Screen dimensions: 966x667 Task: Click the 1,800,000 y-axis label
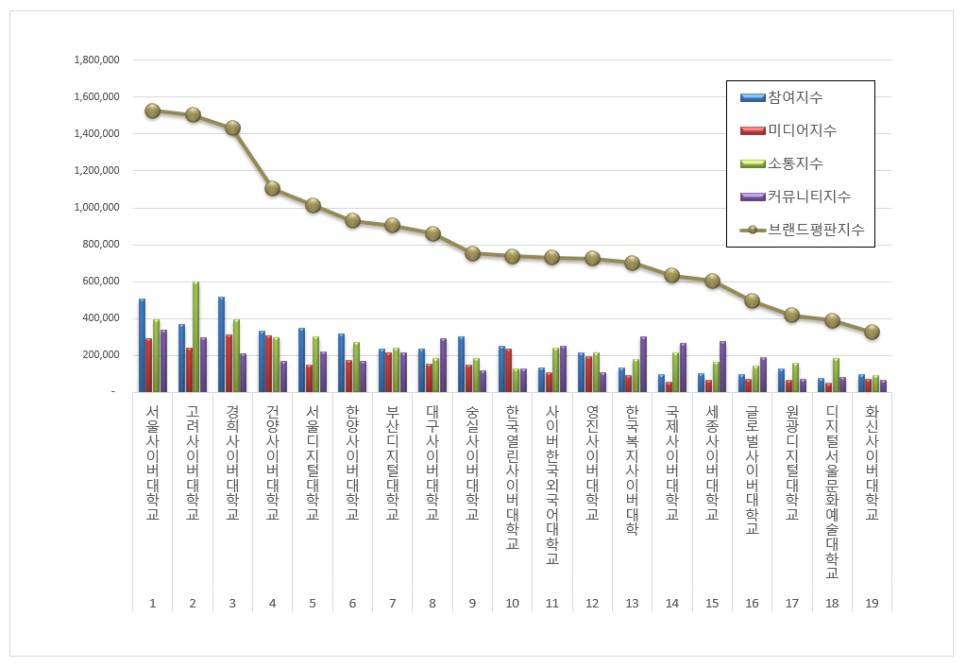tap(97, 60)
